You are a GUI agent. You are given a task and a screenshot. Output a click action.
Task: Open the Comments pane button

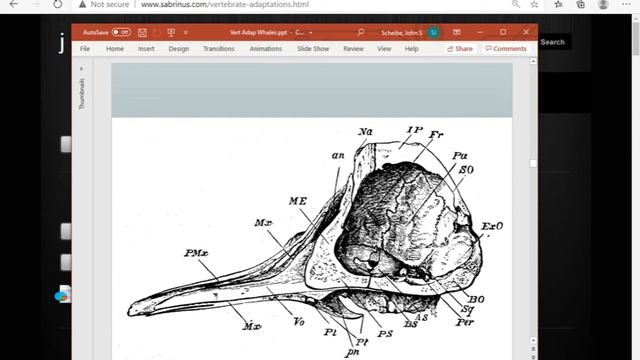point(506,49)
